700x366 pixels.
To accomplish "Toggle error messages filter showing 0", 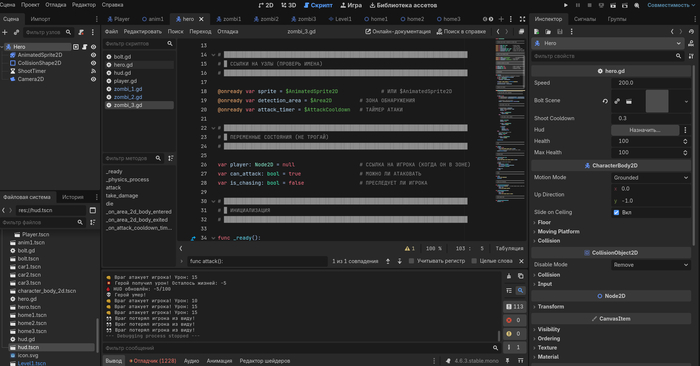I will [514, 320].
